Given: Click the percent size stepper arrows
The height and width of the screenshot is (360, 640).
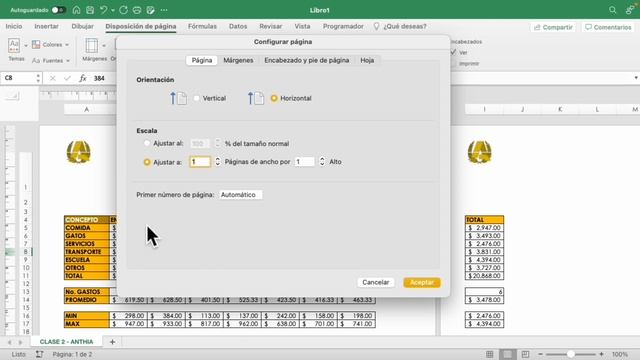Looking at the screenshot, I should coord(218,143).
